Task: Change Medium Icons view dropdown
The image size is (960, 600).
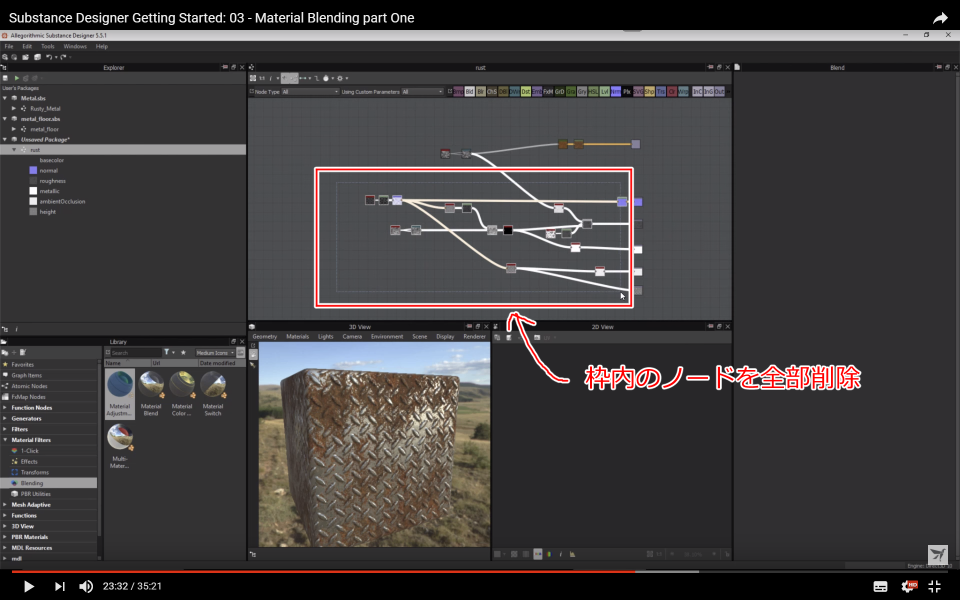Action: coord(215,353)
